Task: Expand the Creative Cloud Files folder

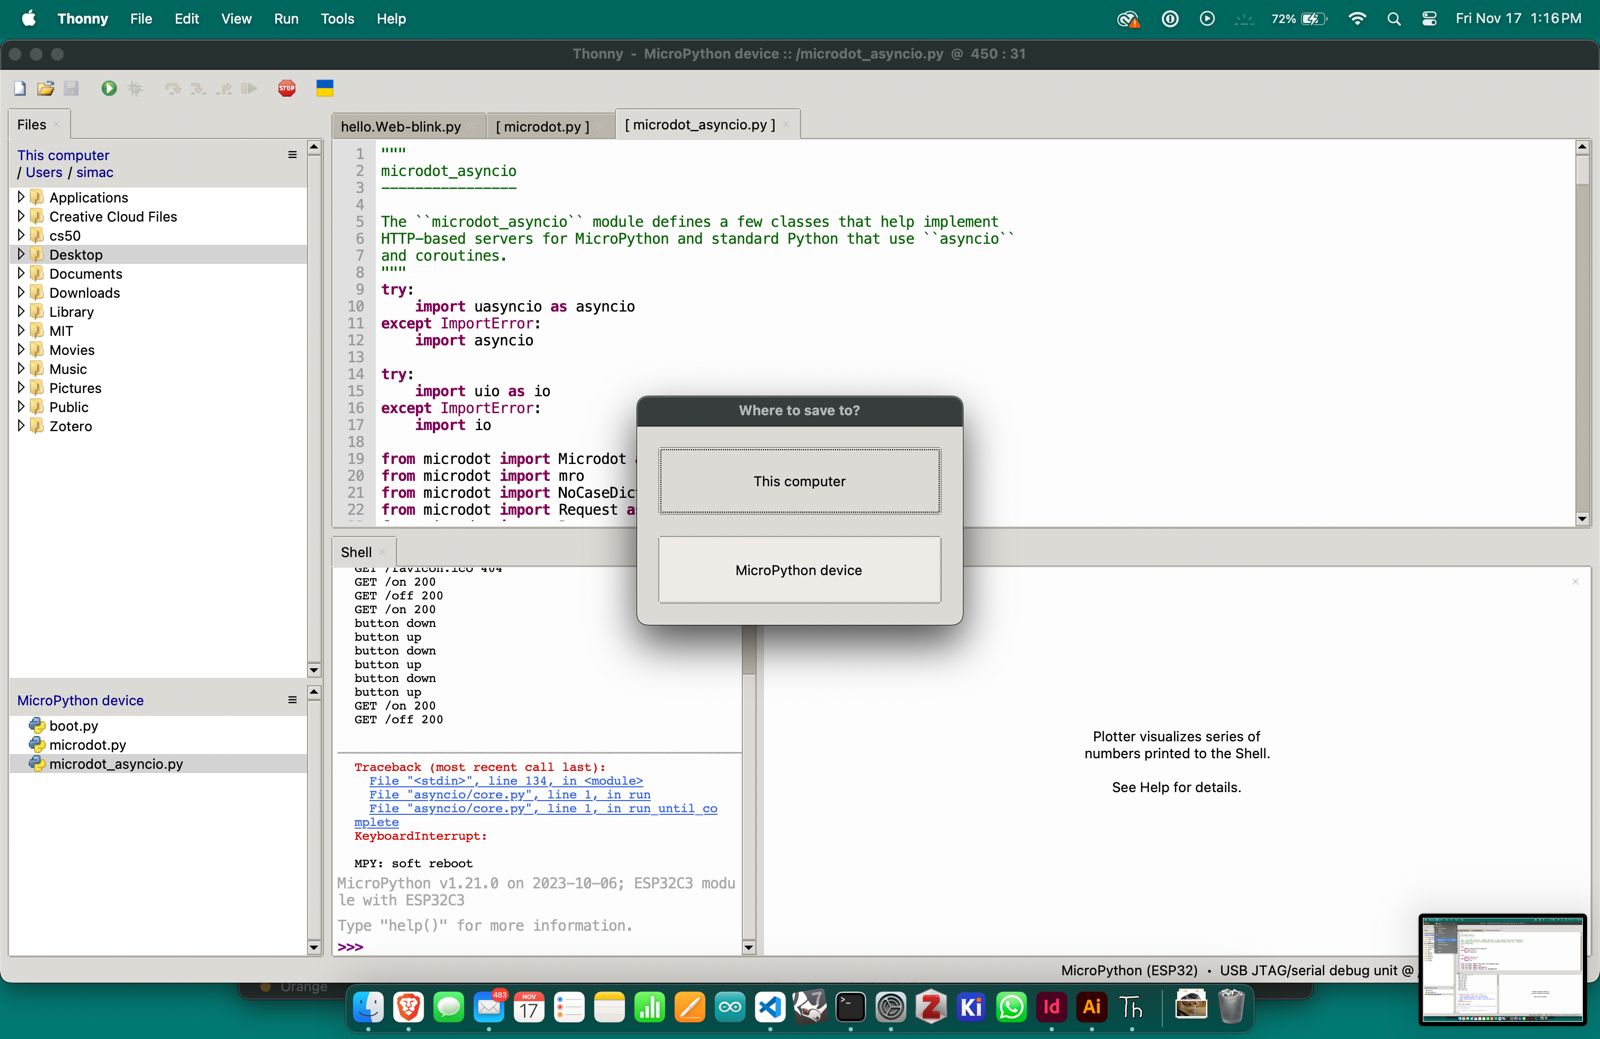Action: coord(21,217)
